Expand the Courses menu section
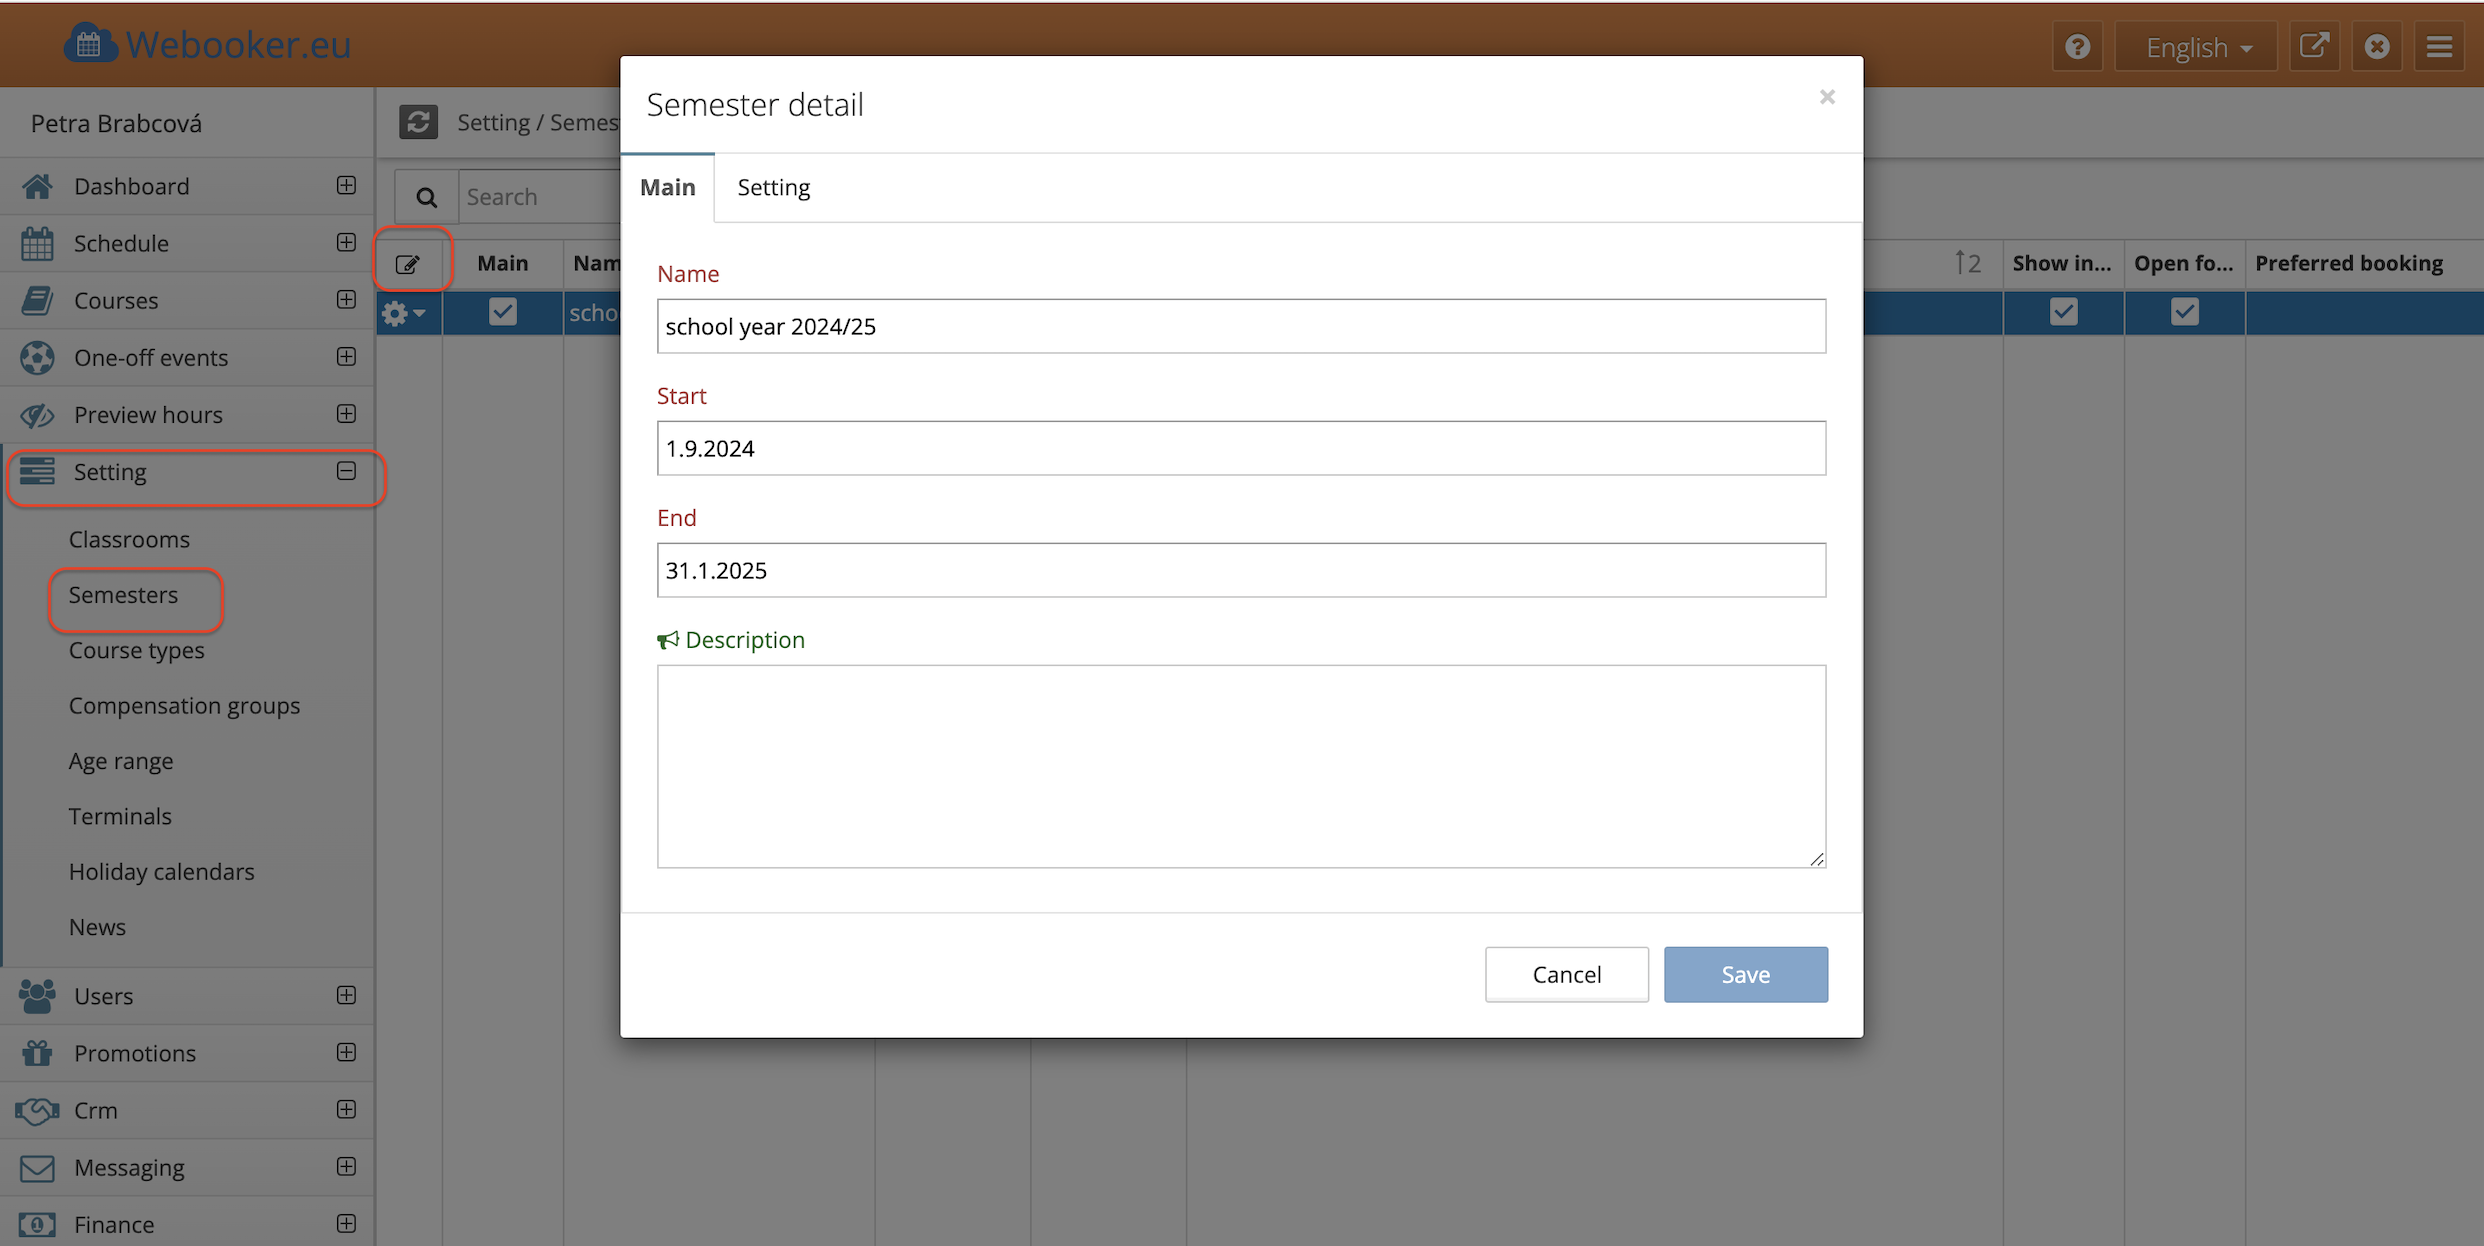This screenshot has width=2484, height=1246. coord(346,300)
